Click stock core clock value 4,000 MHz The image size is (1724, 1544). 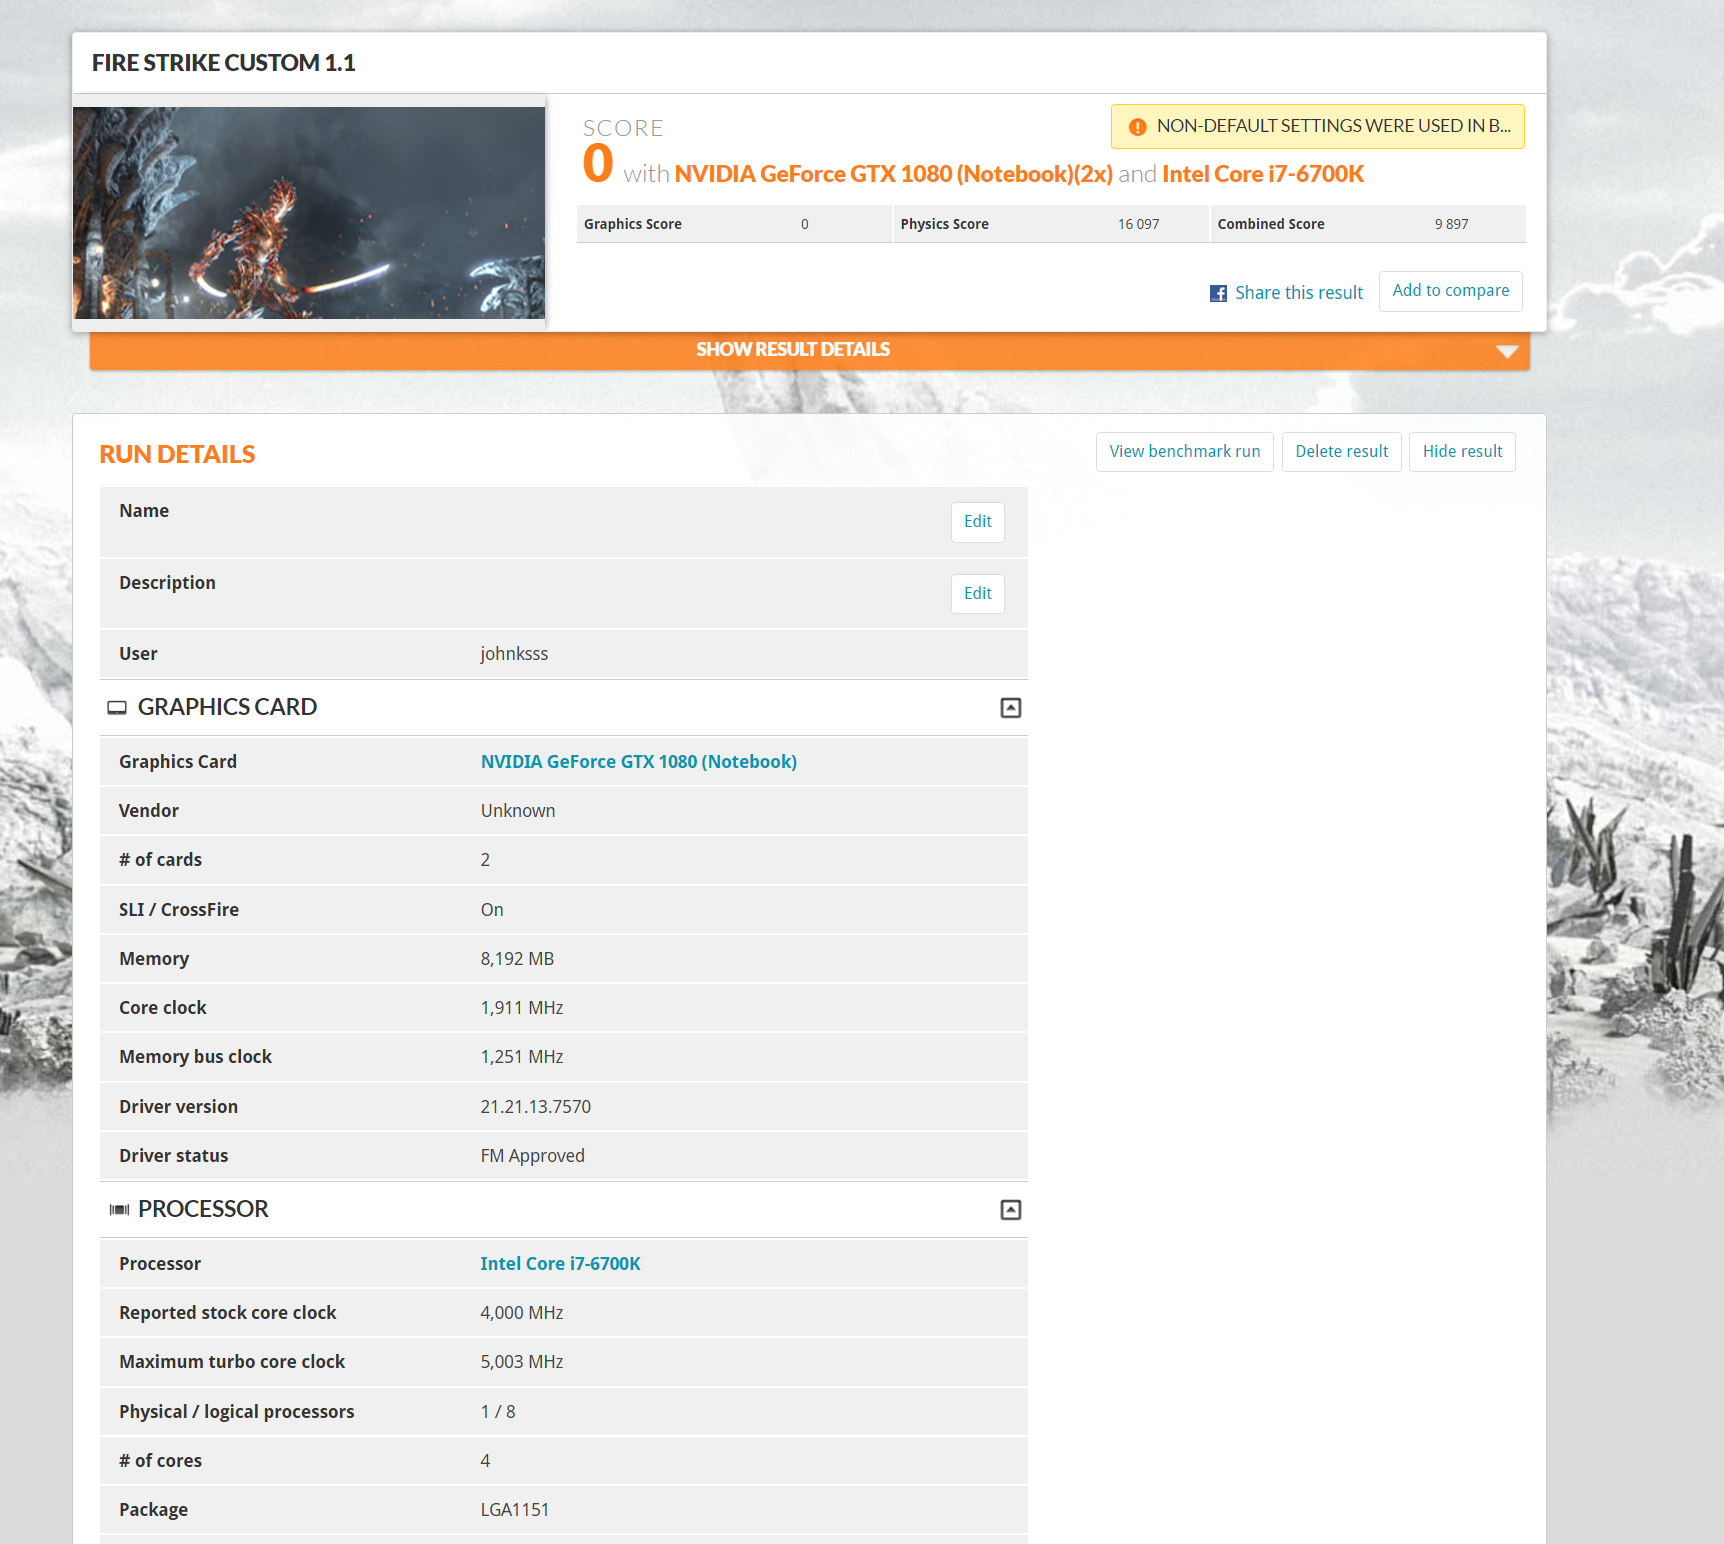coord(522,1313)
